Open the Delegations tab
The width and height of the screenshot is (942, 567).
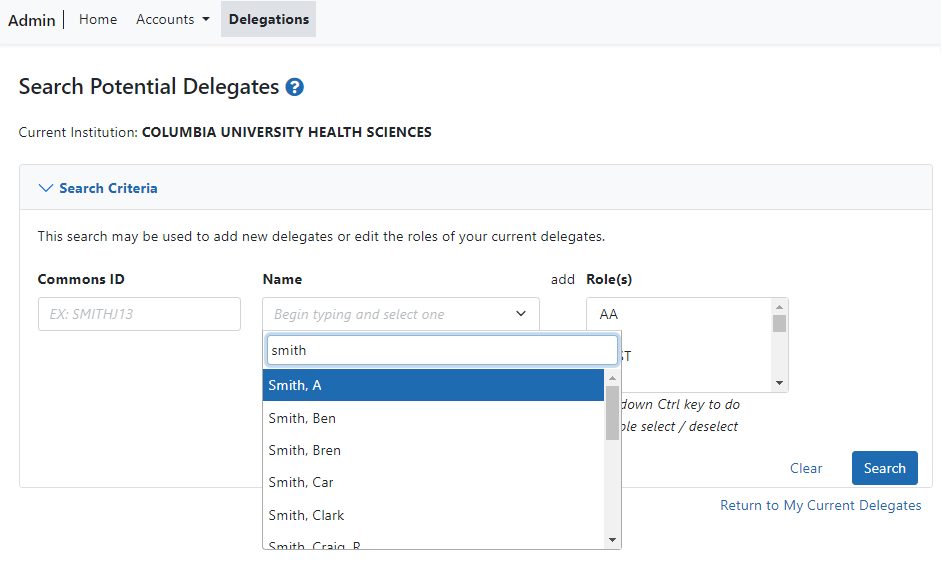coord(268,19)
